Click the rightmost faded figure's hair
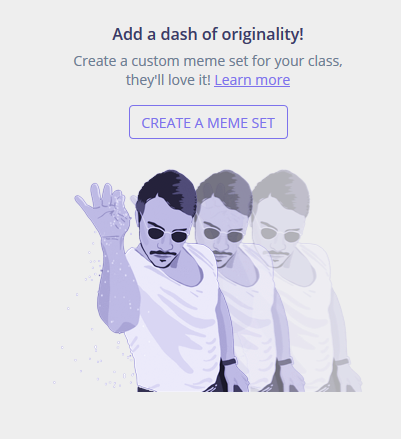Image resolution: width=401 pixels, height=439 pixels. [283, 190]
